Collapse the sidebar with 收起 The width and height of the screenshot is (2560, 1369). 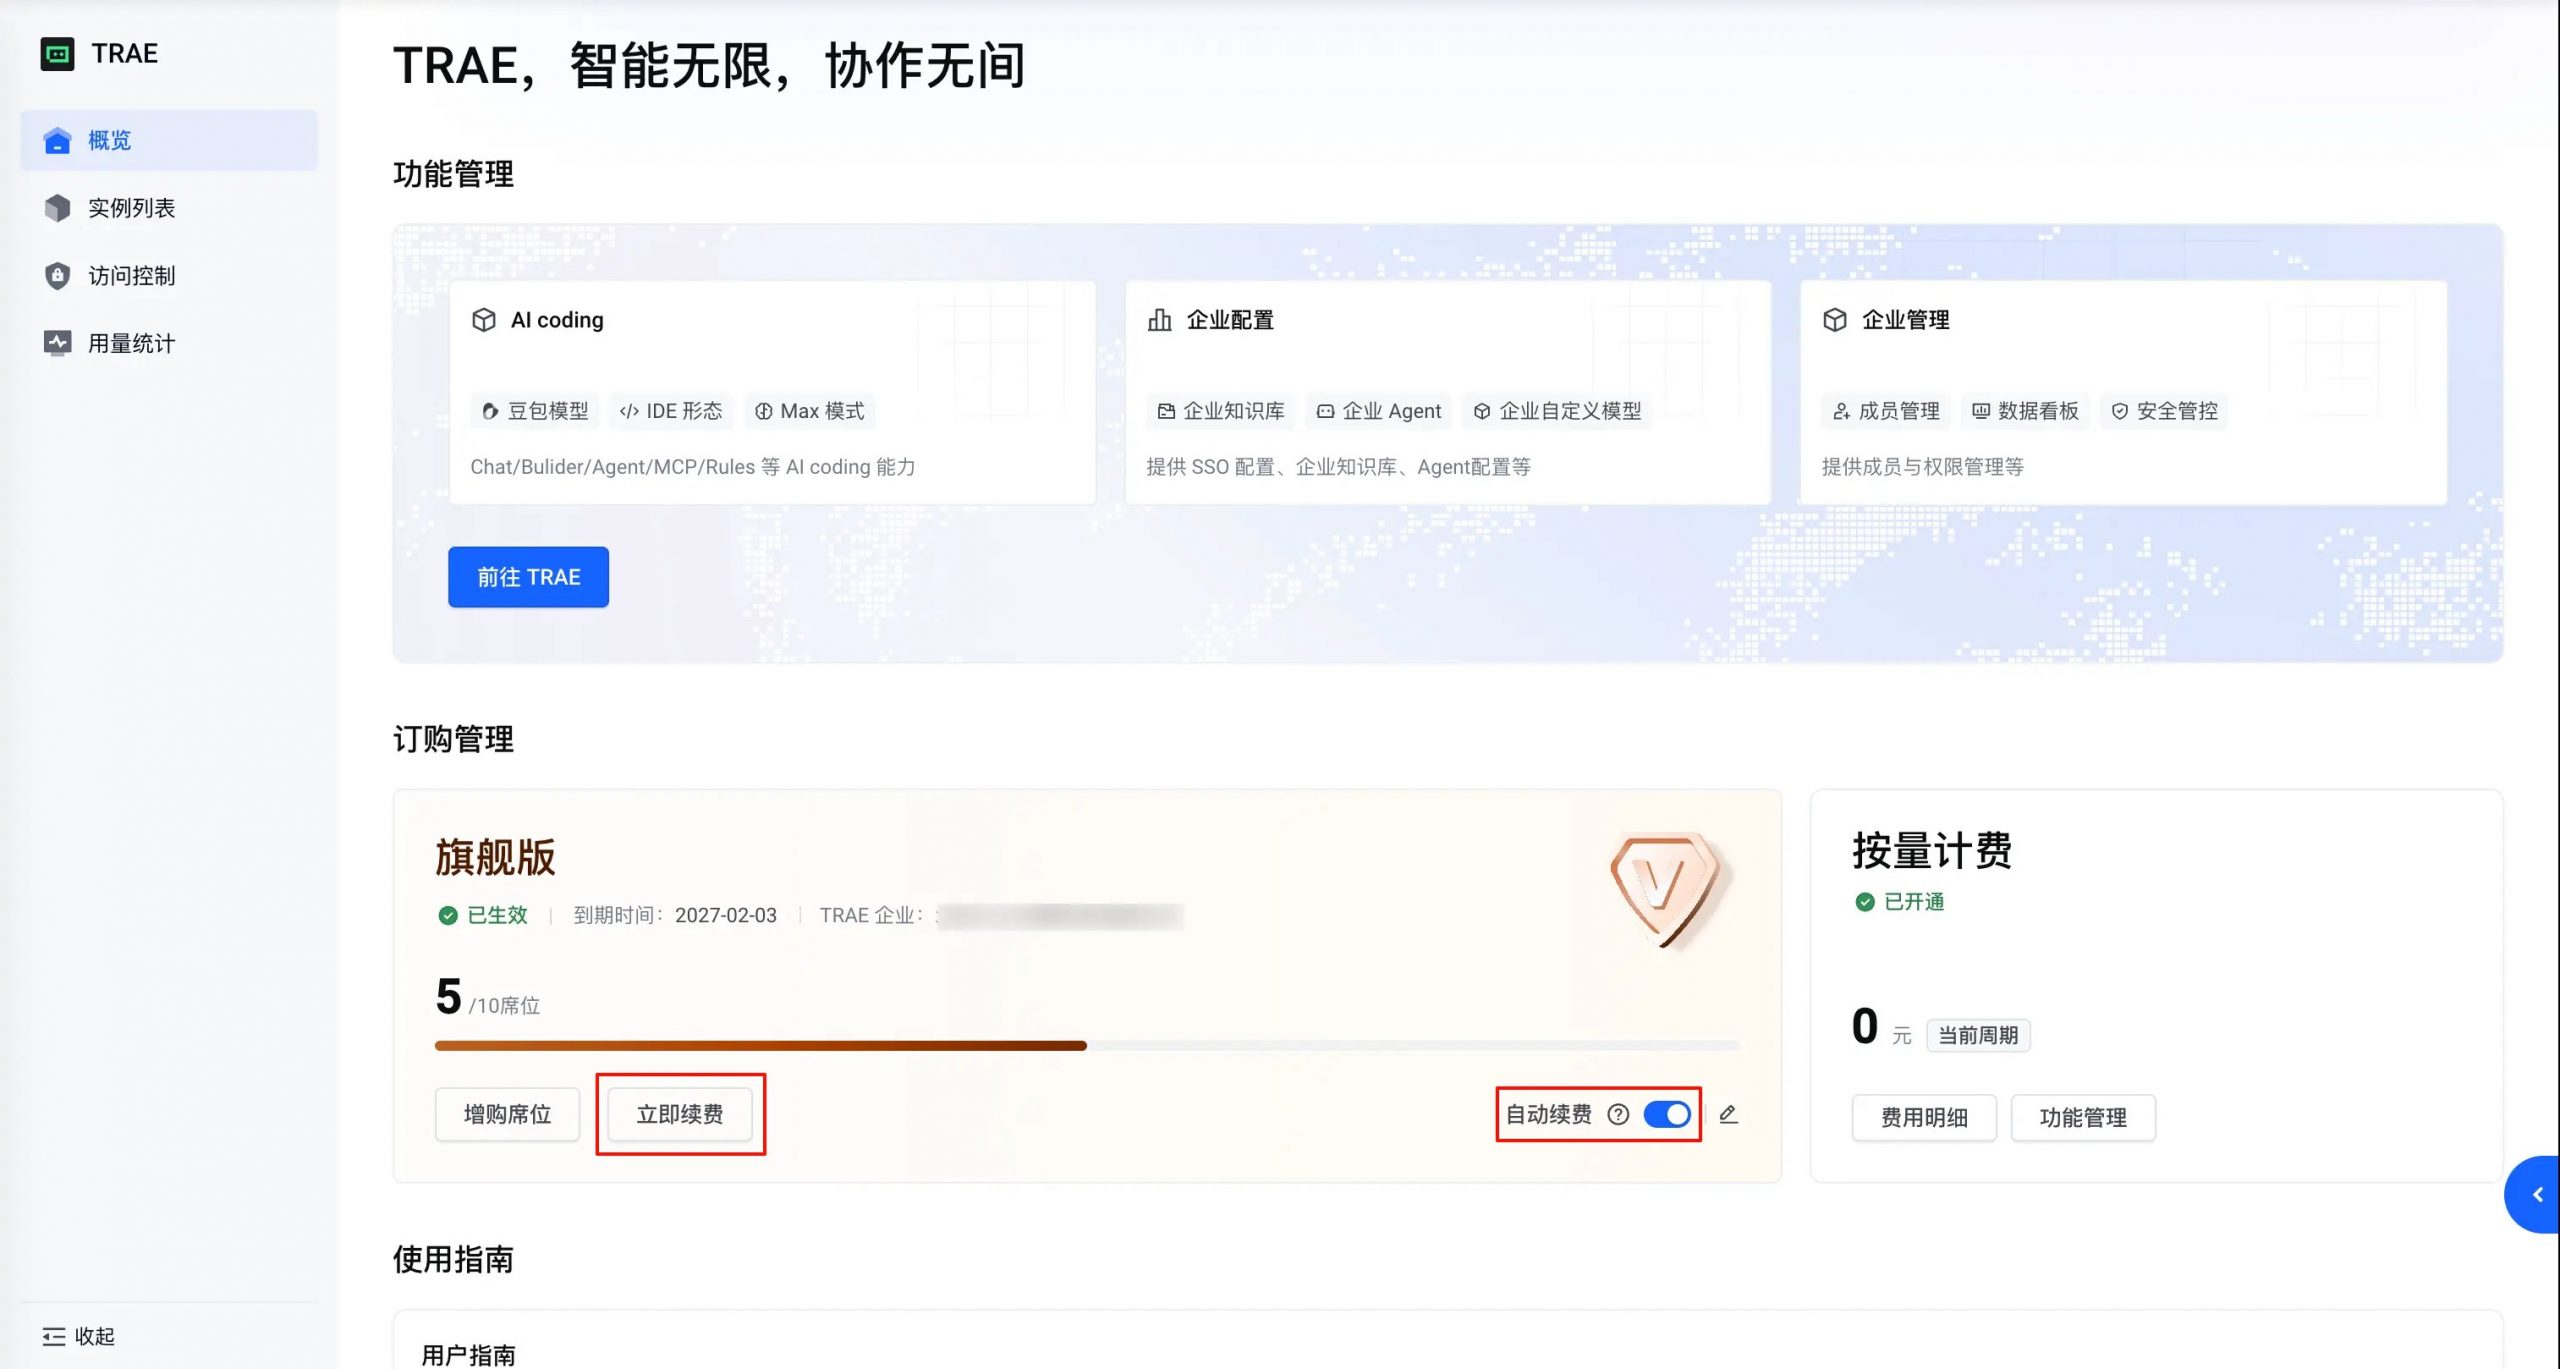(x=79, y=1336)
